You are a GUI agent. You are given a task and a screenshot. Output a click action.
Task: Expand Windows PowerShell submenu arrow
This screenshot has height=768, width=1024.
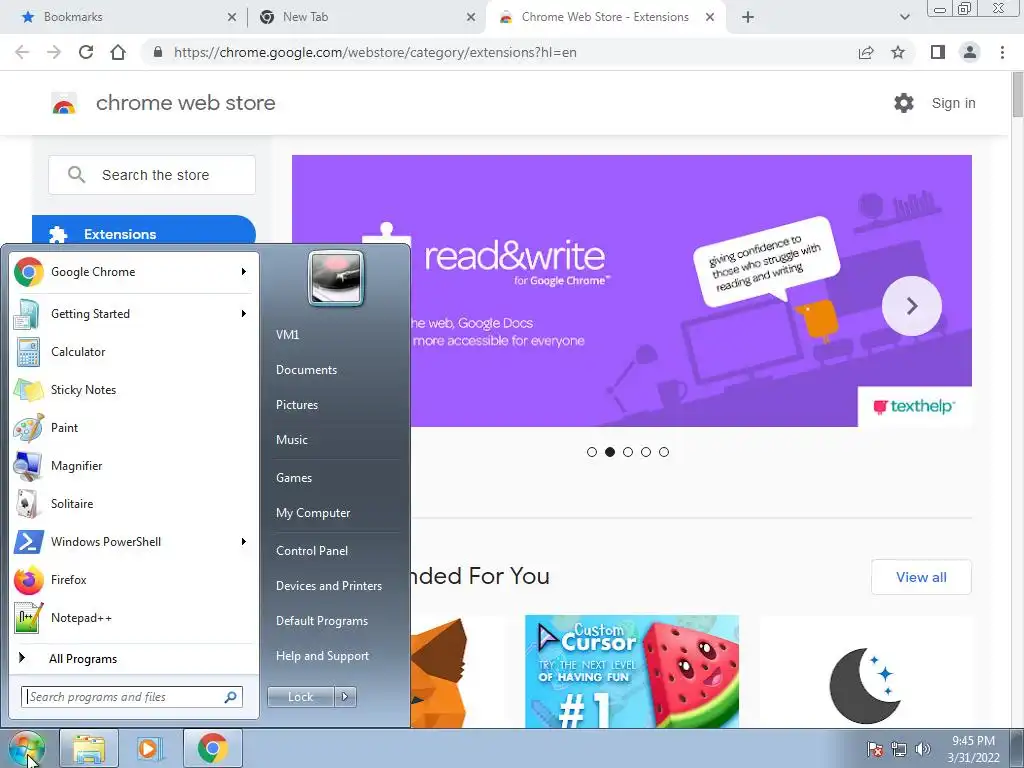pyautogui.click(x=244, y=541)
